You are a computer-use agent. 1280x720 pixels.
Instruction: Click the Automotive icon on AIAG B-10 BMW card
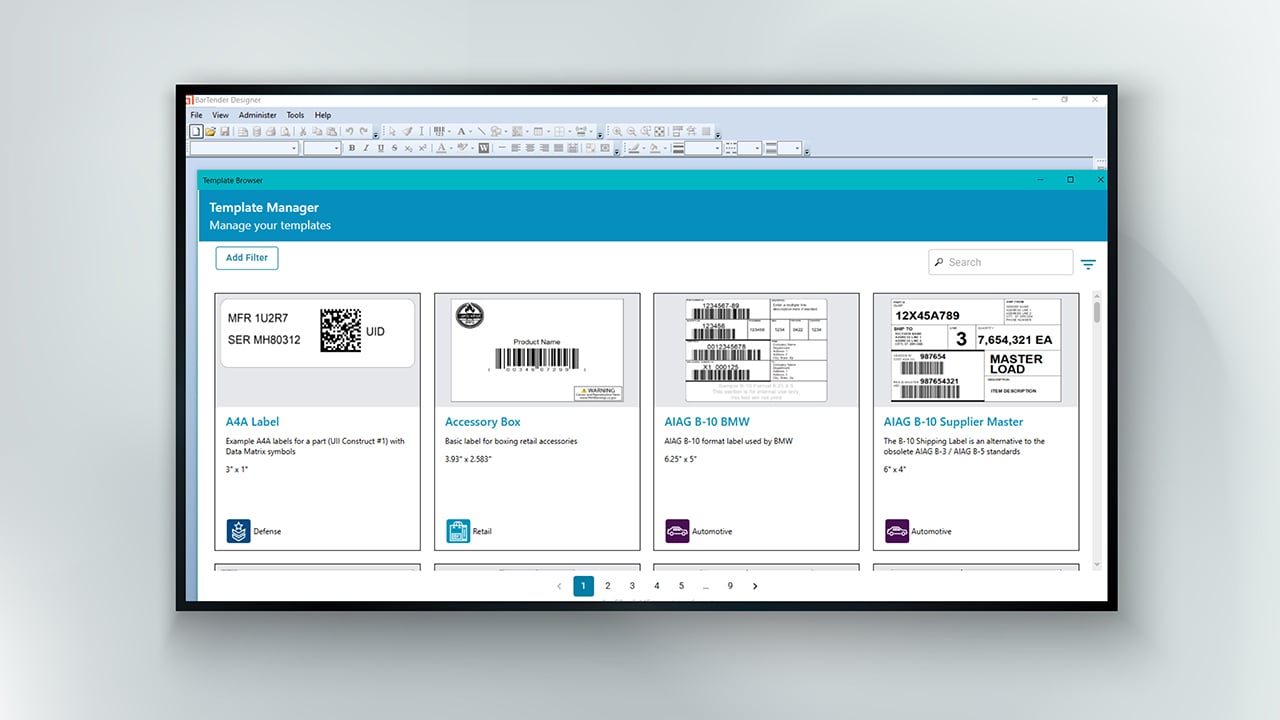pyautogui.click(x=677, y=531)
